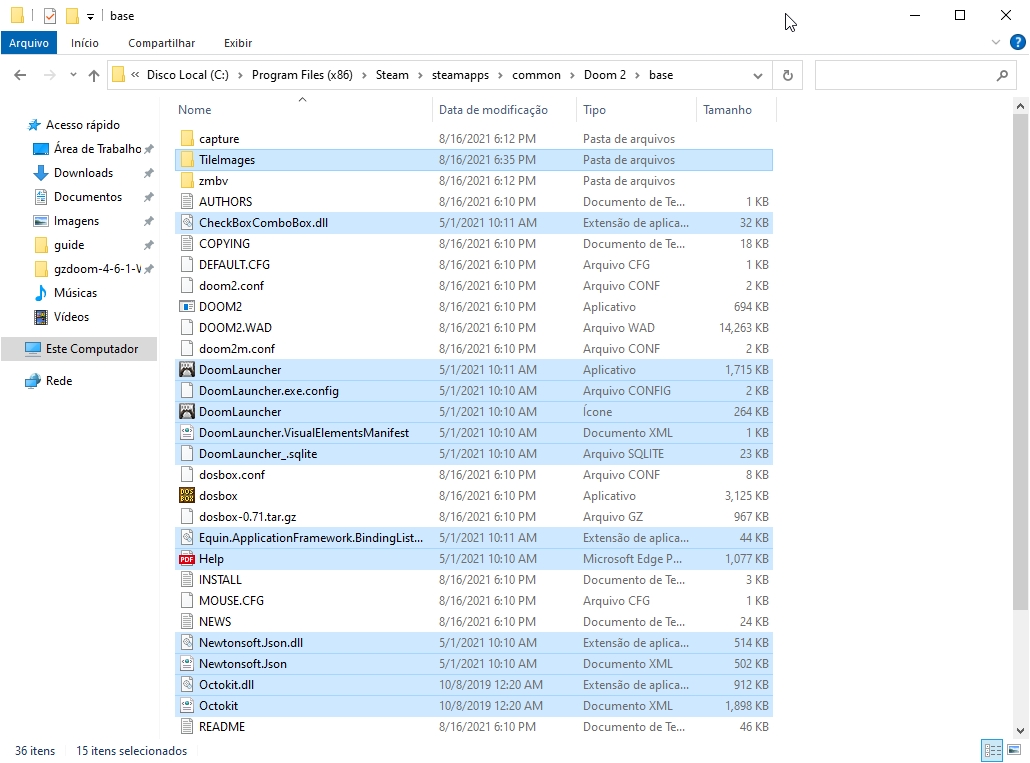Open Documentos in sidebar

(88, 197)
